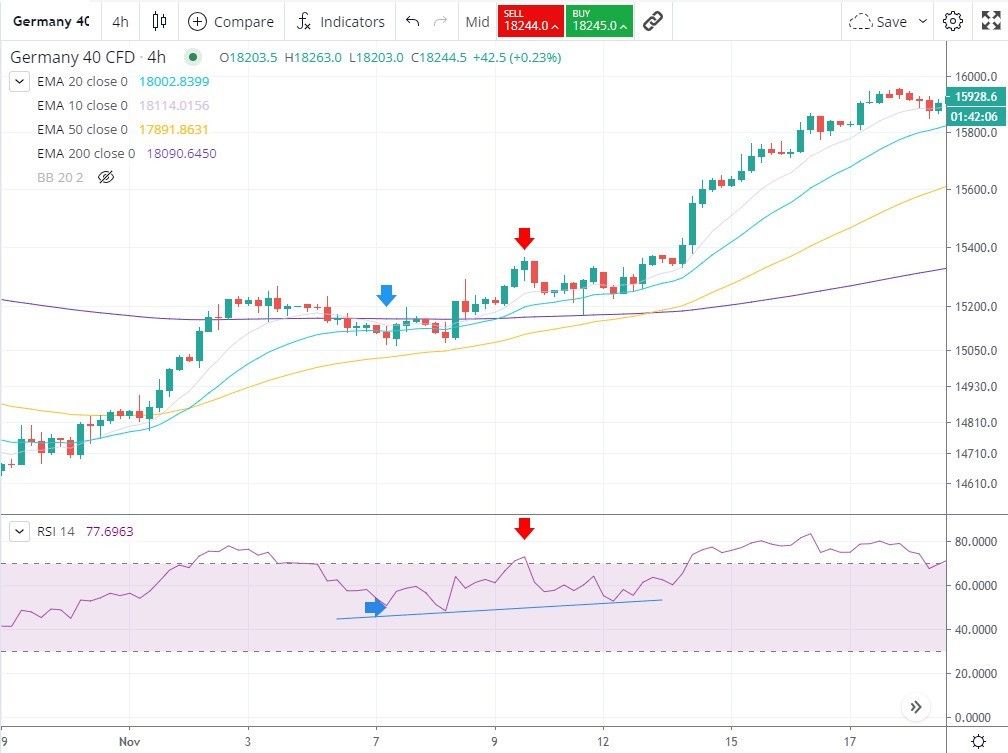Click the 15400.0 price axis label
The width and height of the screenshot is (1008, 753).
(976, 248)
